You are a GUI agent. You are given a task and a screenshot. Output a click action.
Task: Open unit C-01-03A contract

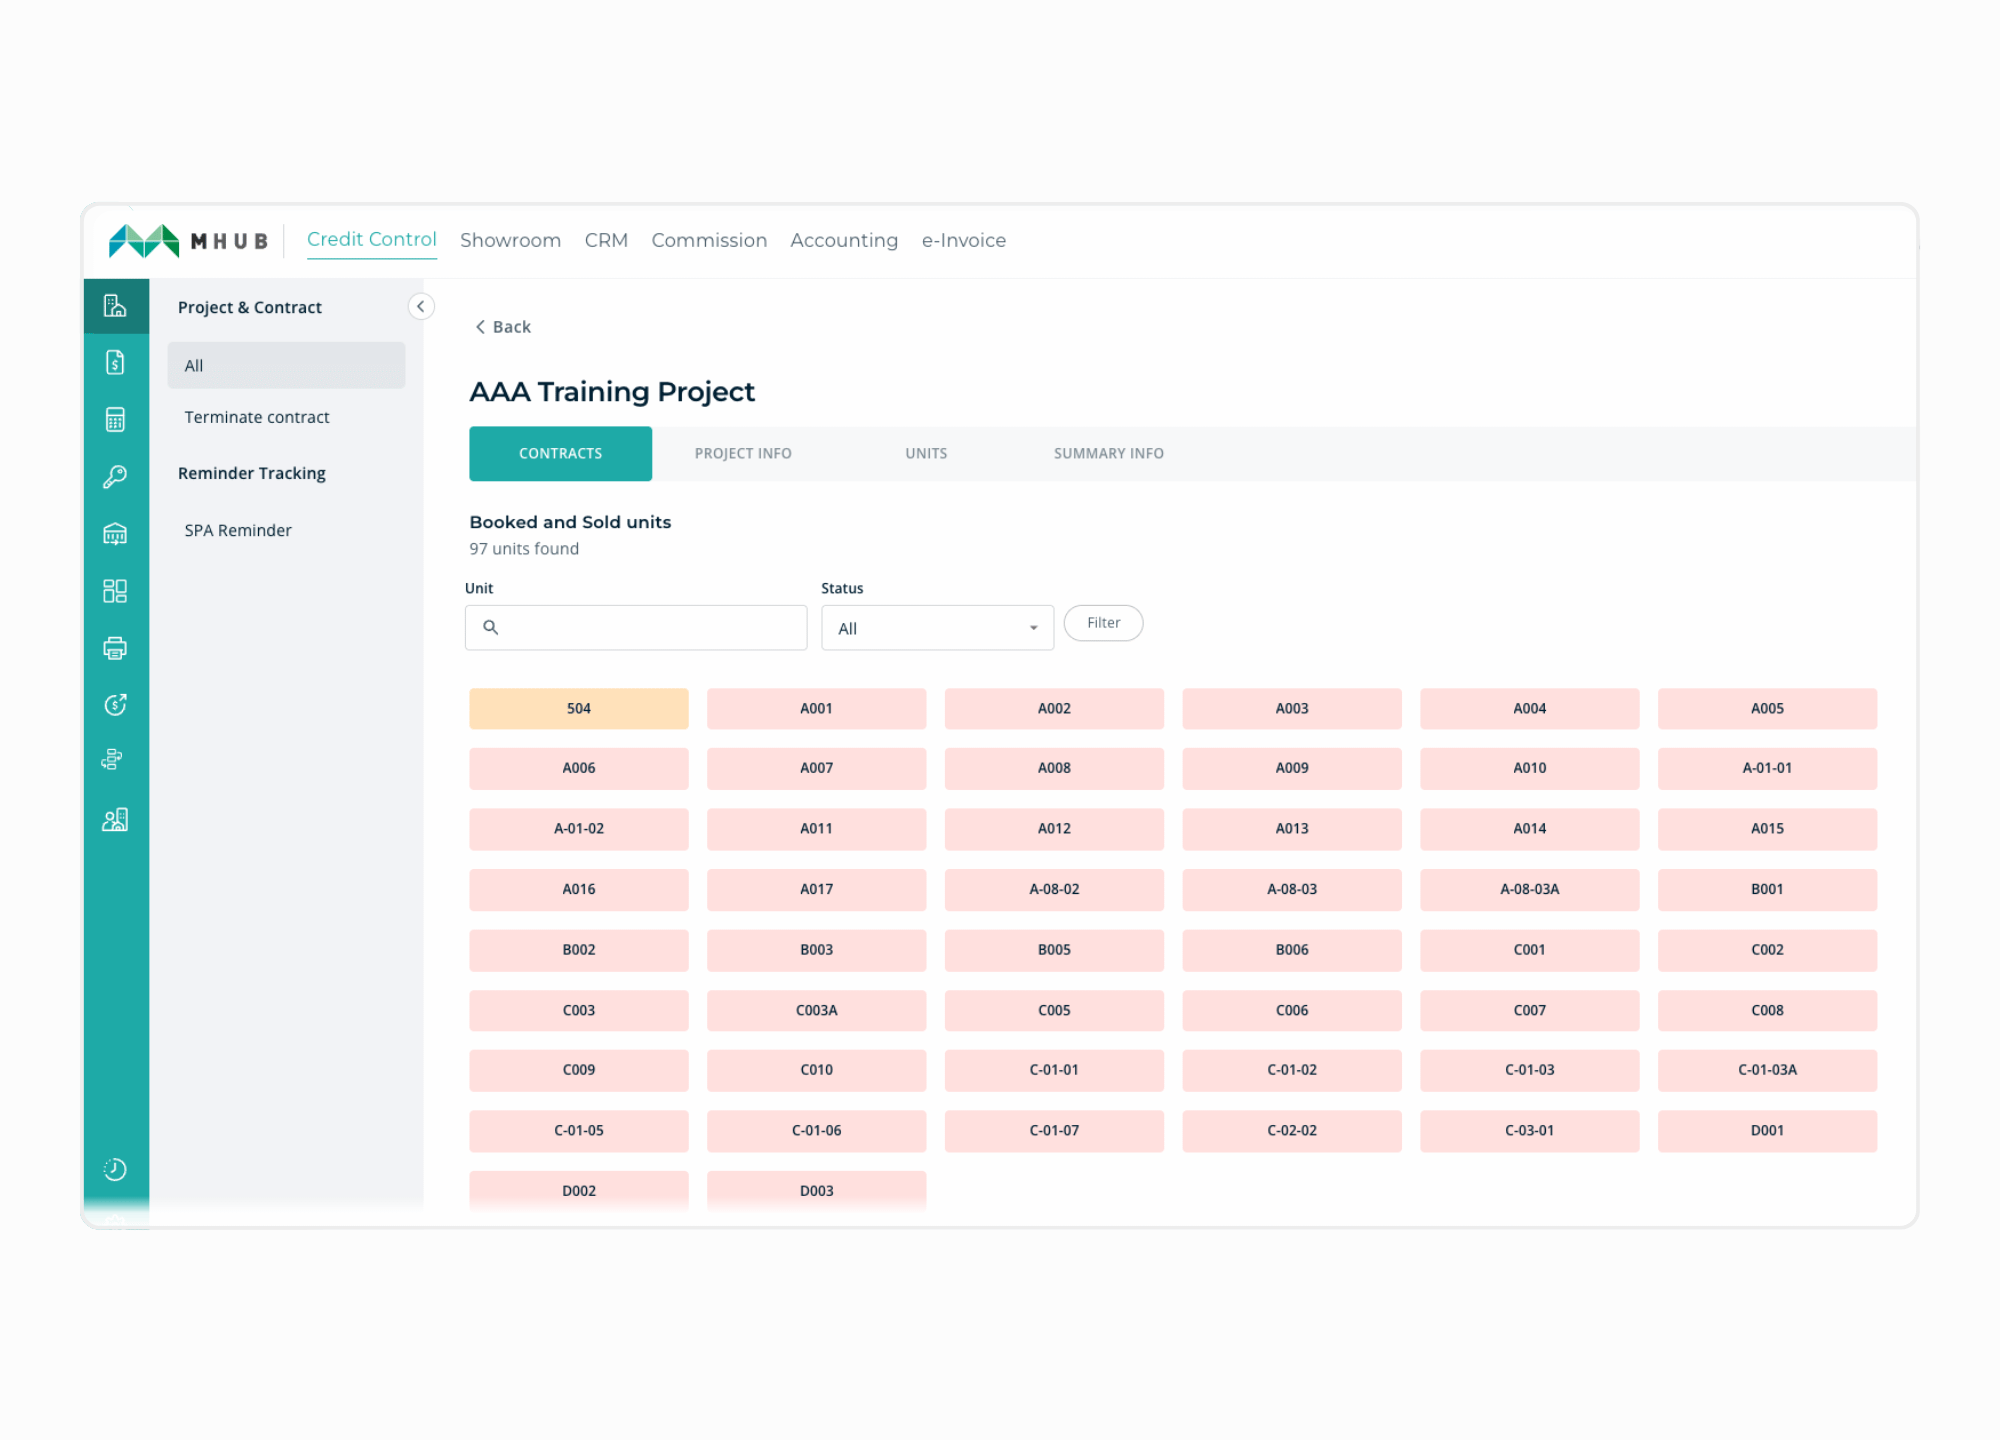1767,1070
